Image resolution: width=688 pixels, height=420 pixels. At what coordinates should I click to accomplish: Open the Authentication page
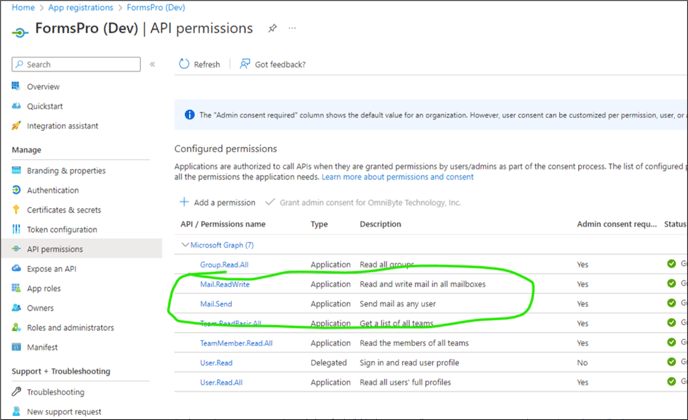(53, 190)
